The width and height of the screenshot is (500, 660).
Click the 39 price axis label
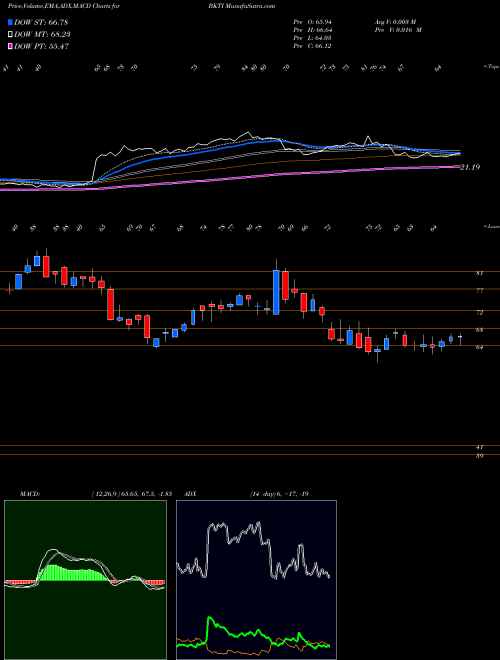(x=479, y=456)
